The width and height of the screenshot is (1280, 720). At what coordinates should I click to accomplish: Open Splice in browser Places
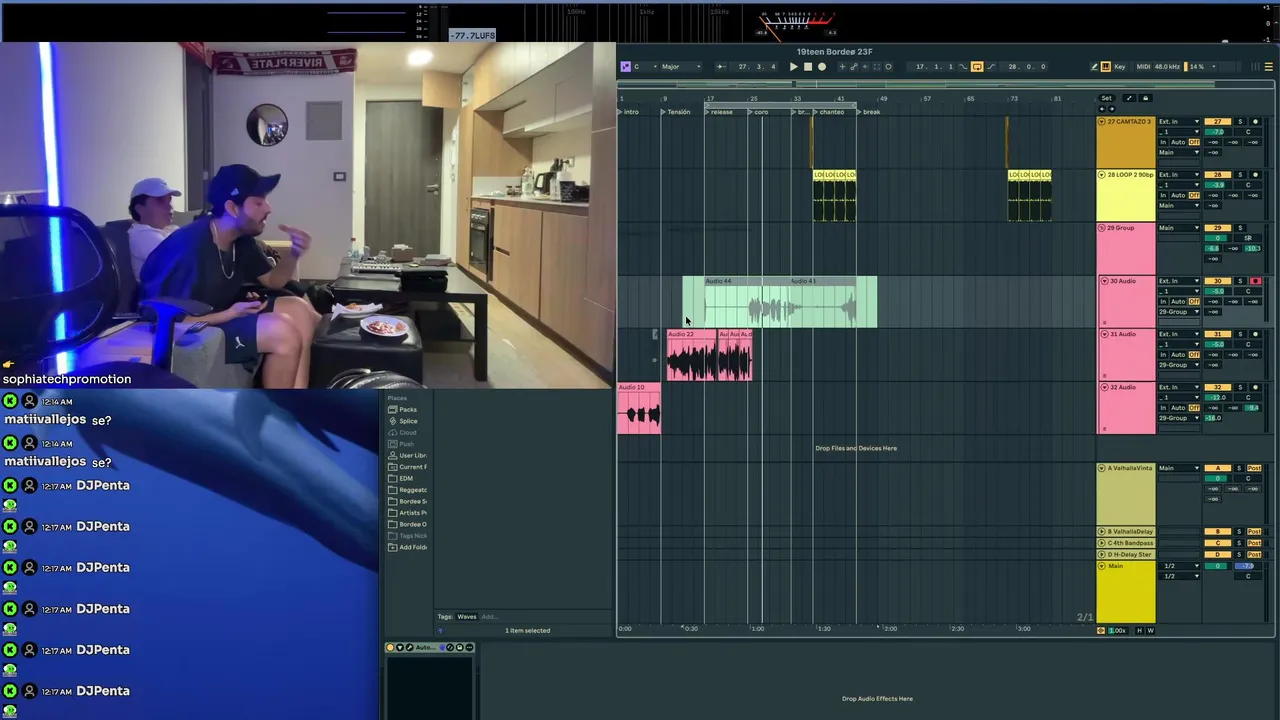click(407, 421)
